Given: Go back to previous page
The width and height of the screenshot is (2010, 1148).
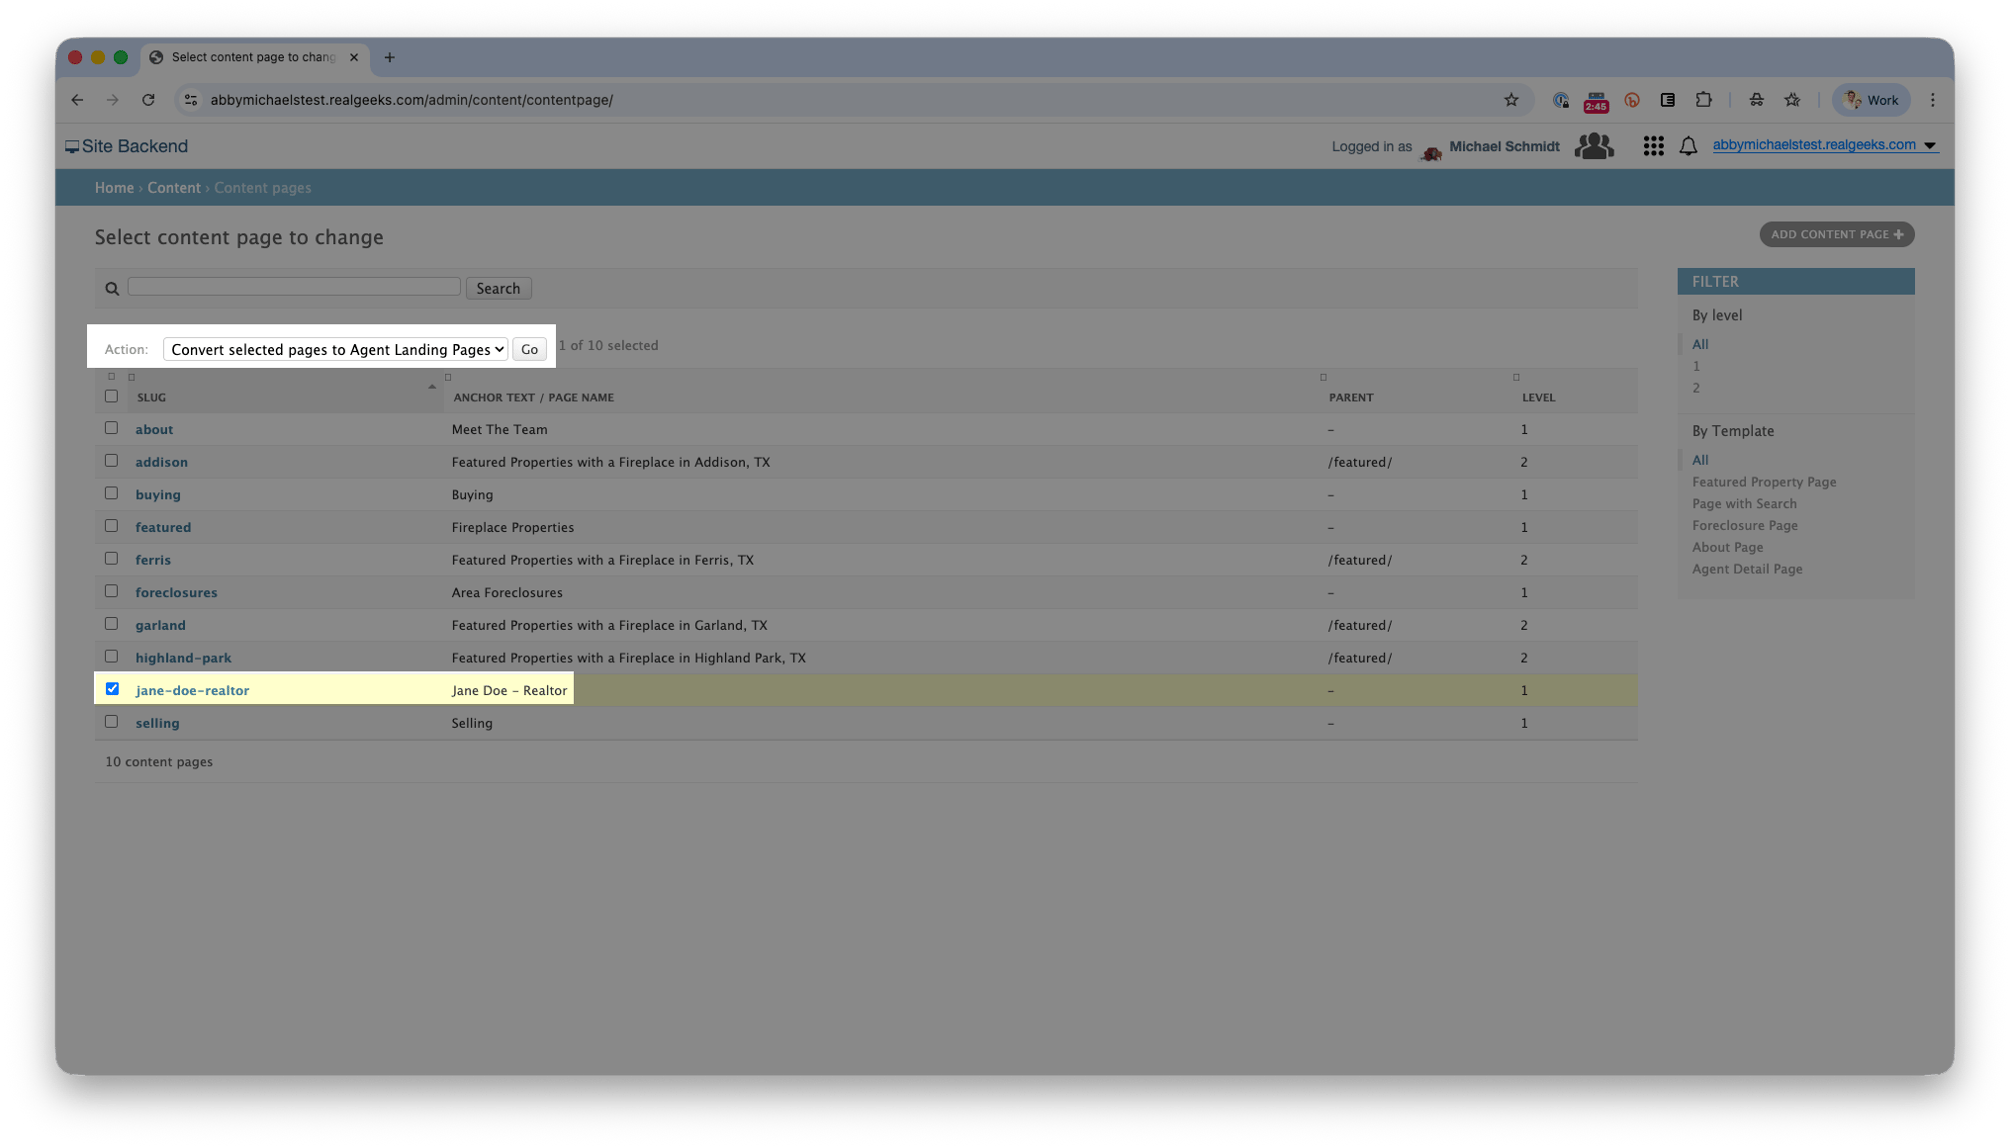Looking at the screenshot, I should tap(77, 100).
